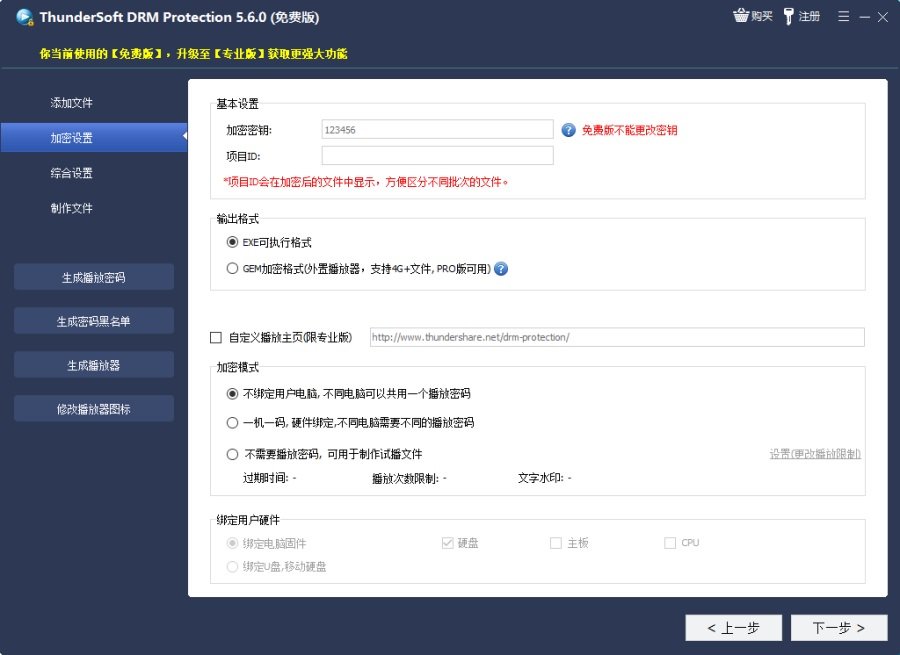This screenshot has width=900, height=655.
Task: Click 免费版不能更改密钥 red notice
Action: click(x=630, y=130)
